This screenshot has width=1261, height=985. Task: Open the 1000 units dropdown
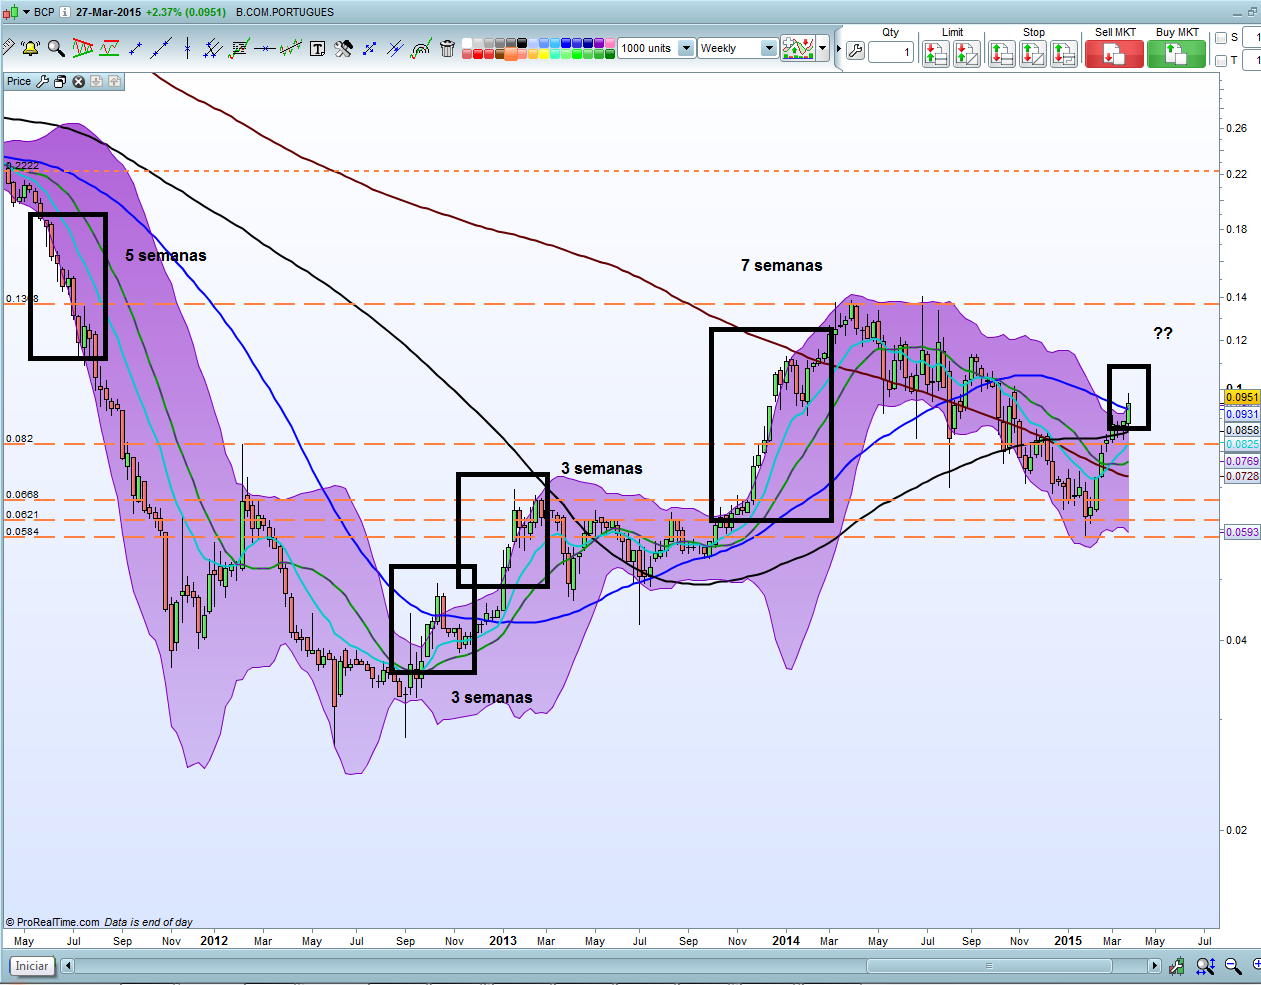pyautogui.click(x=686, y=48)
